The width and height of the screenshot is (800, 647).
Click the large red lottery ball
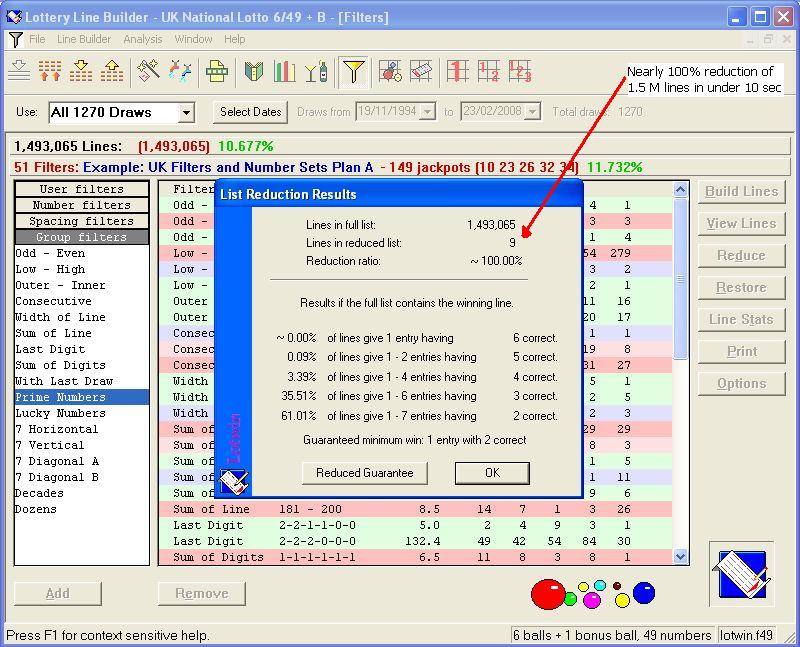click(547, 594)
